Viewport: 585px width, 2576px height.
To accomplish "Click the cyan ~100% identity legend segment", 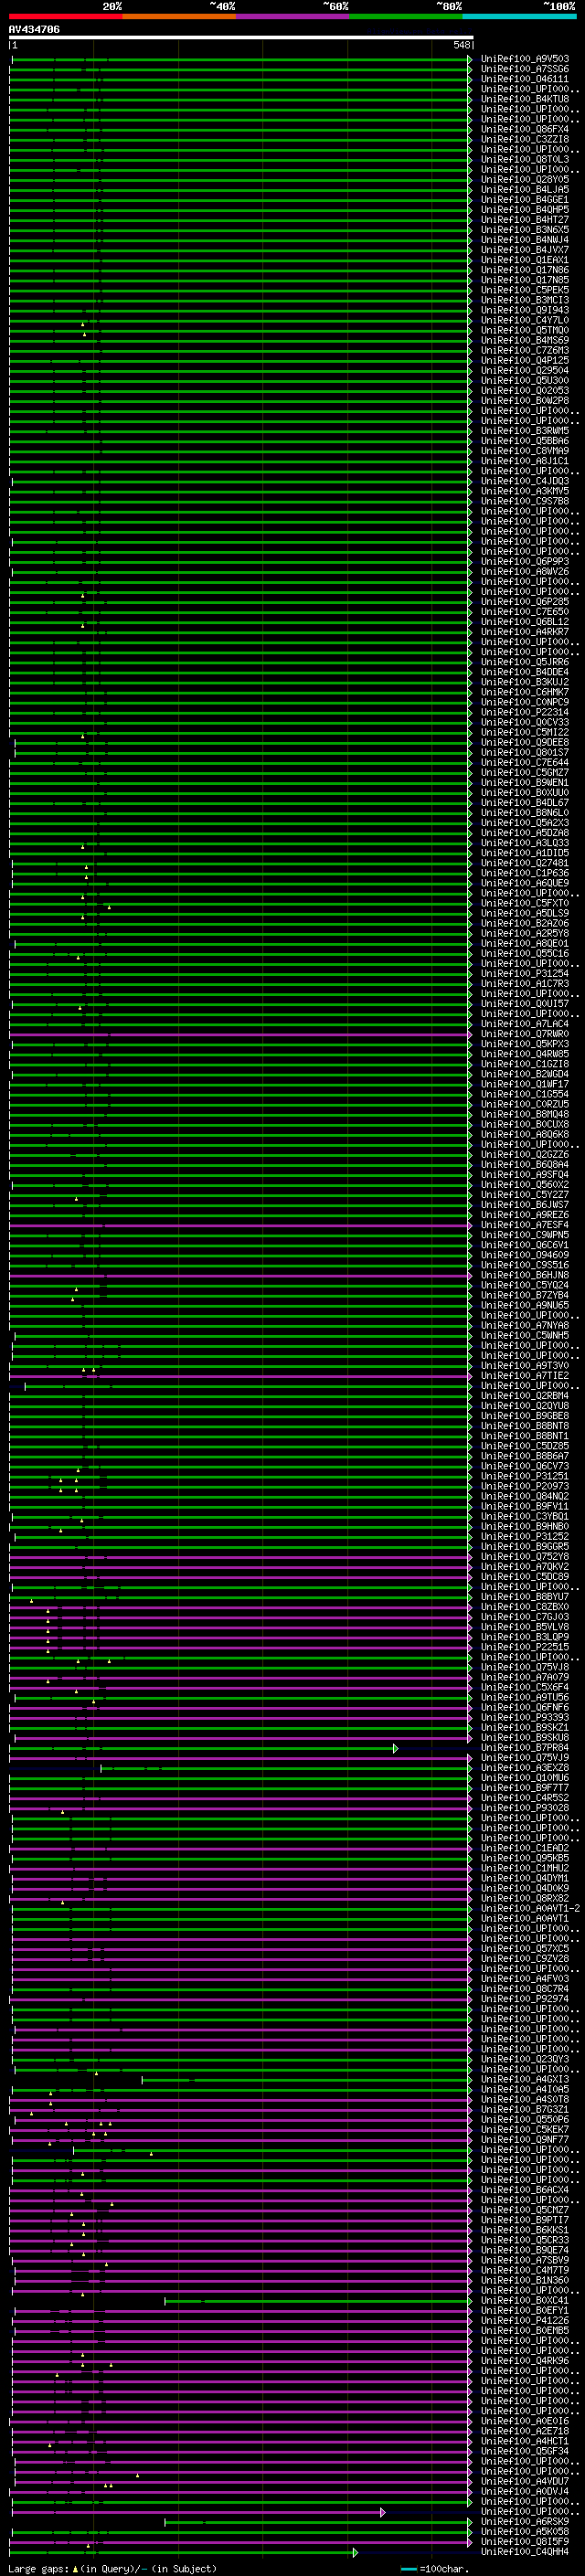I will coord(519,16).
